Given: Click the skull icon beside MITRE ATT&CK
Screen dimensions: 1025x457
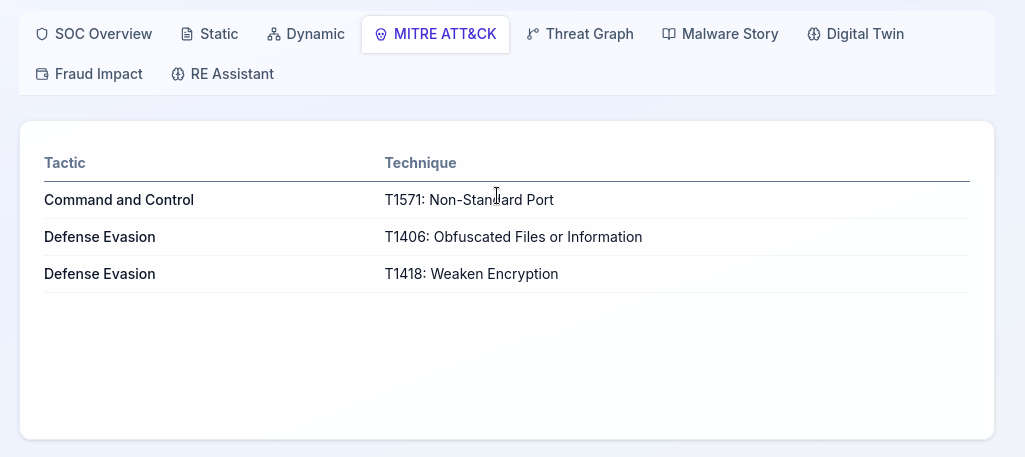Looking at the screenshot, I should [380, 35].
